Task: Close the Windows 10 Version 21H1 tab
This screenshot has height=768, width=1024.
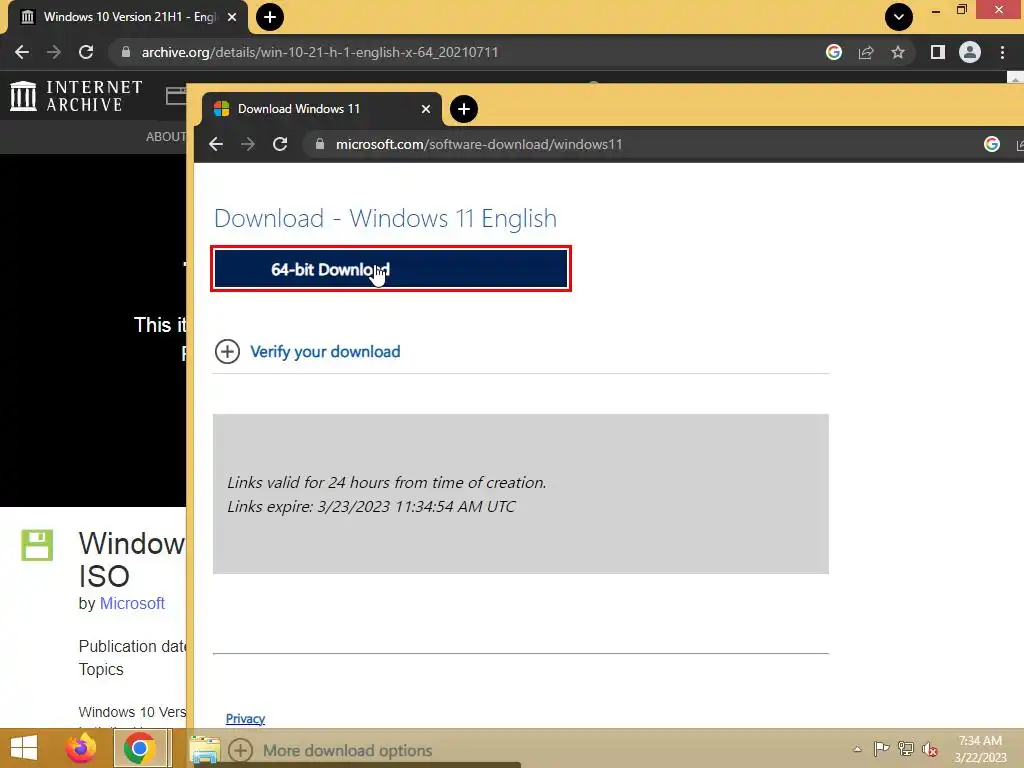Action: tap(232, 17)
